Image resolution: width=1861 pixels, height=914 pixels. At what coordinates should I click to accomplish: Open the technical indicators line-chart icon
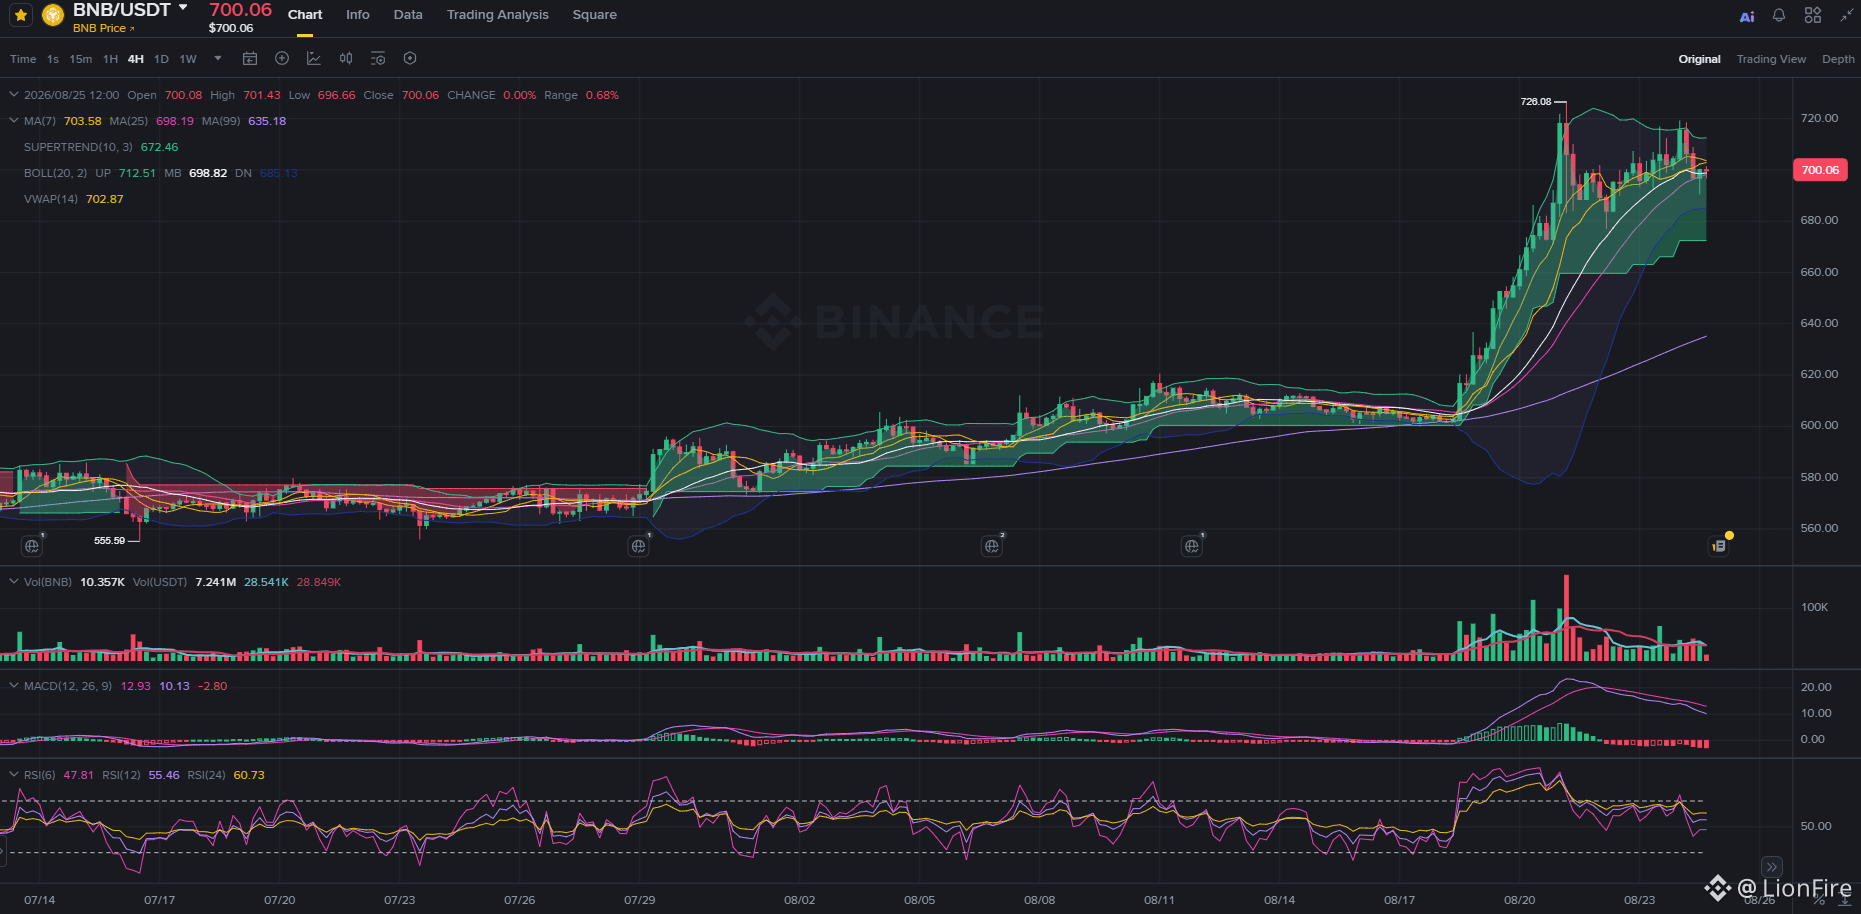(314, 59)
